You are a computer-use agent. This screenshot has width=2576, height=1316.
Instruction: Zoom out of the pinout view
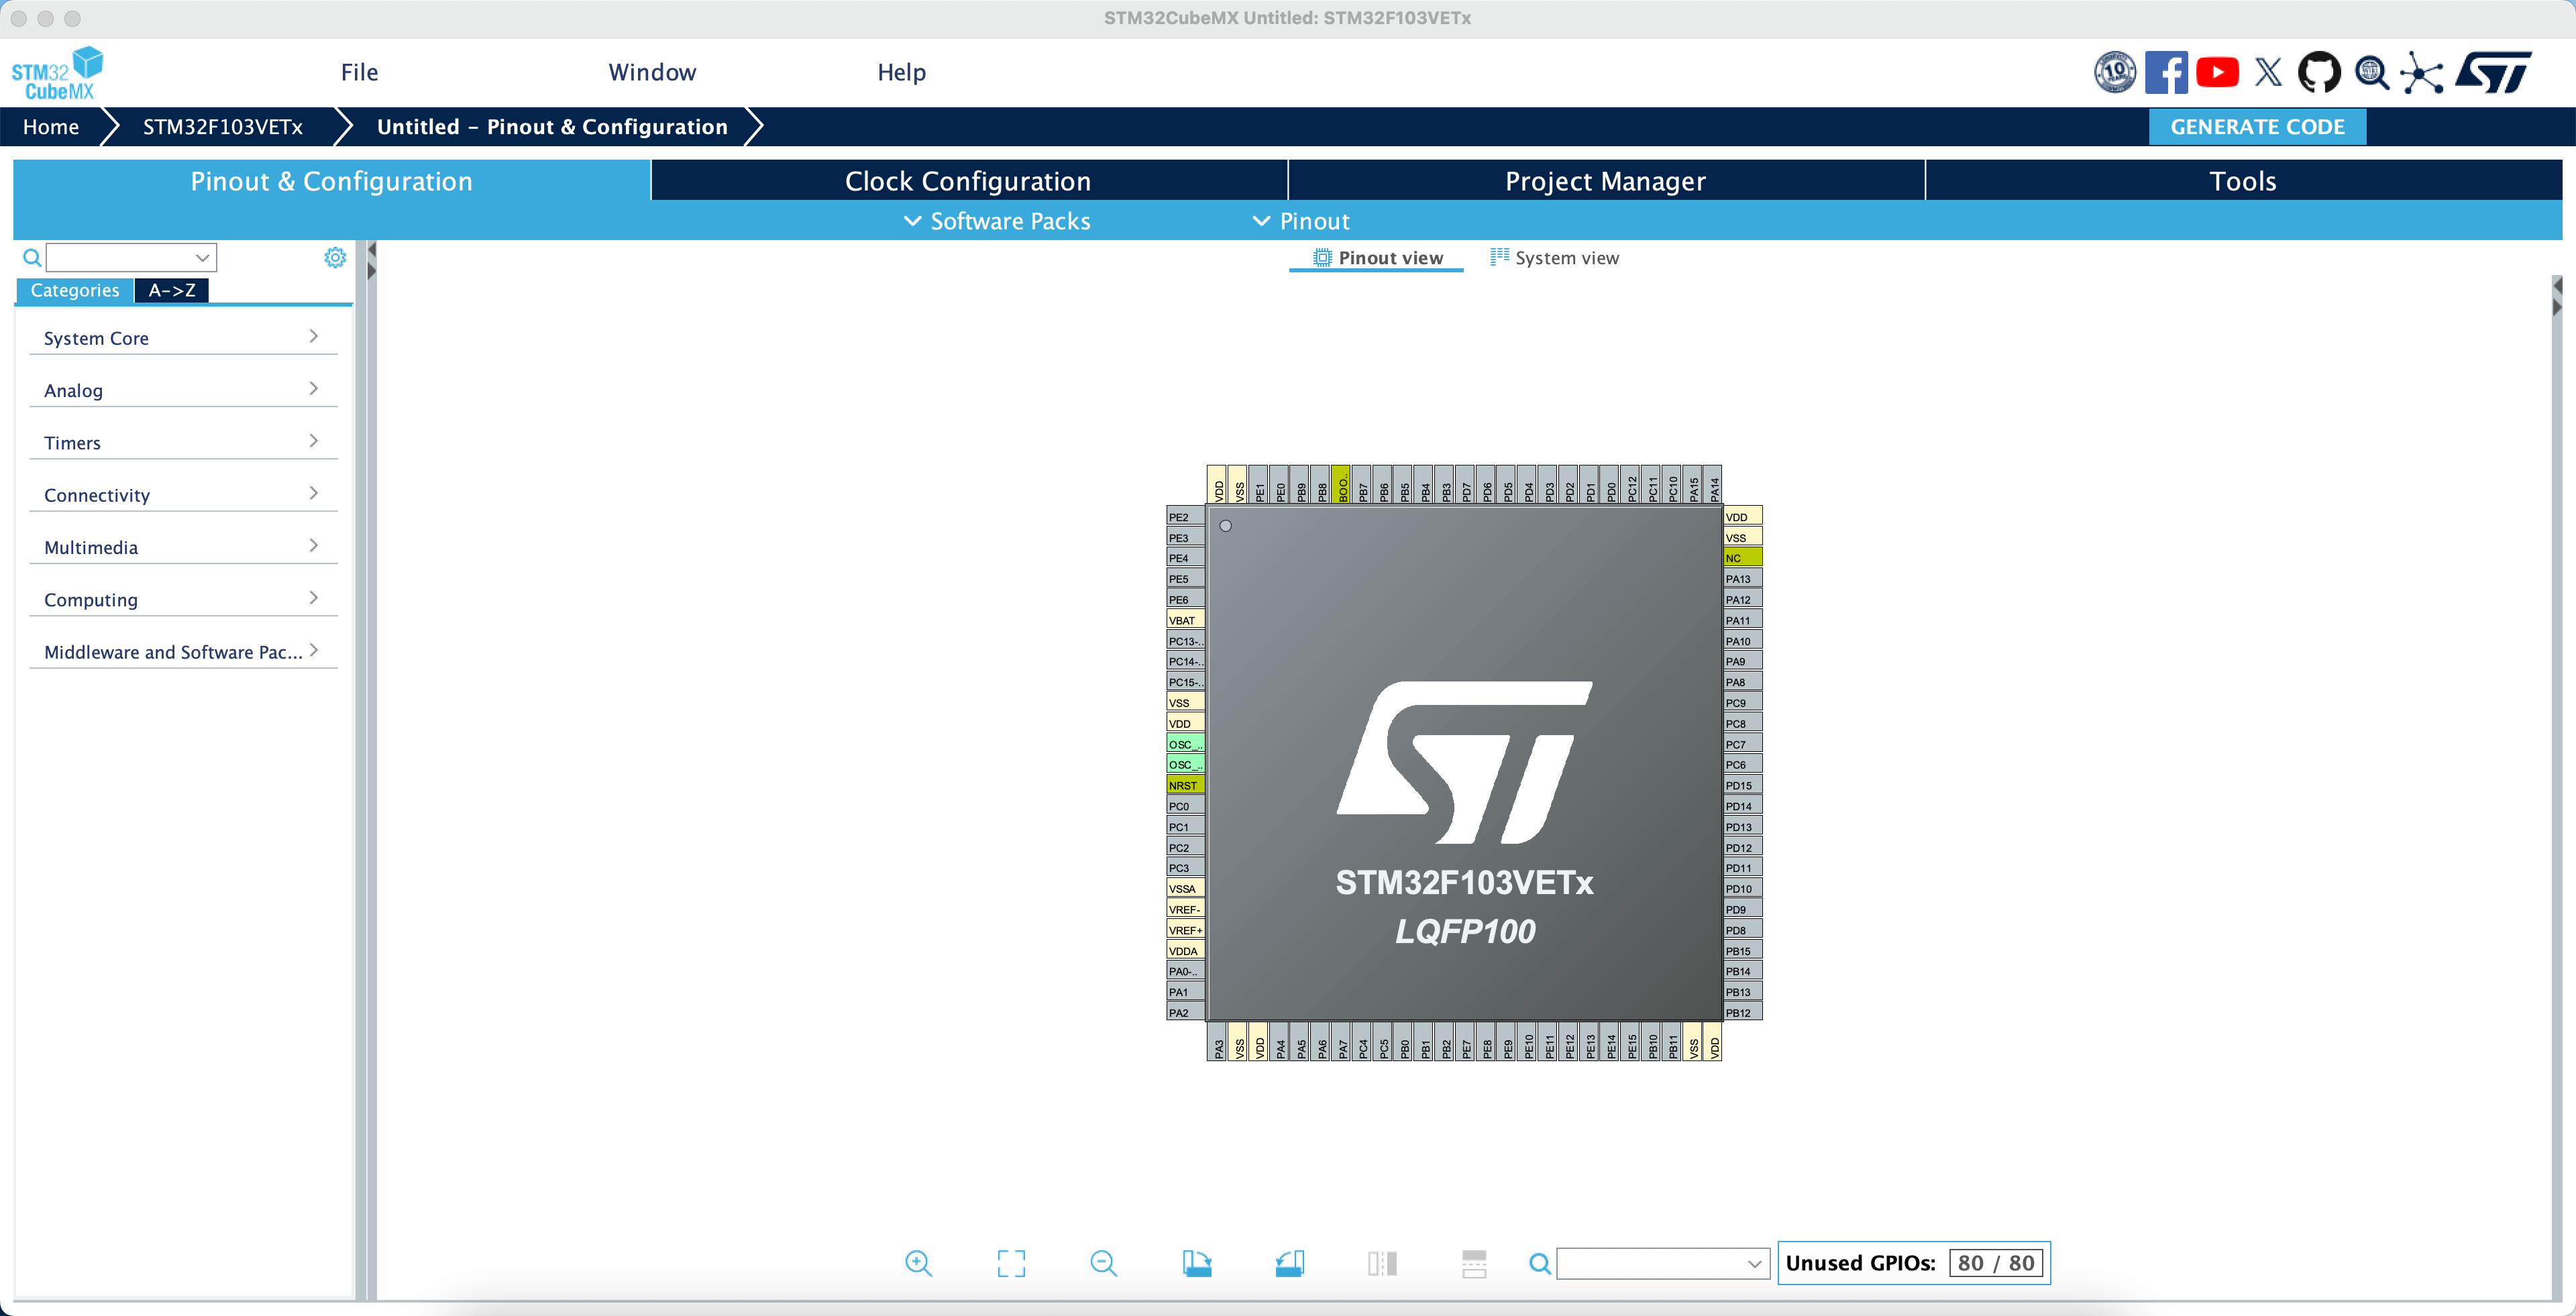point(1103,1263)
